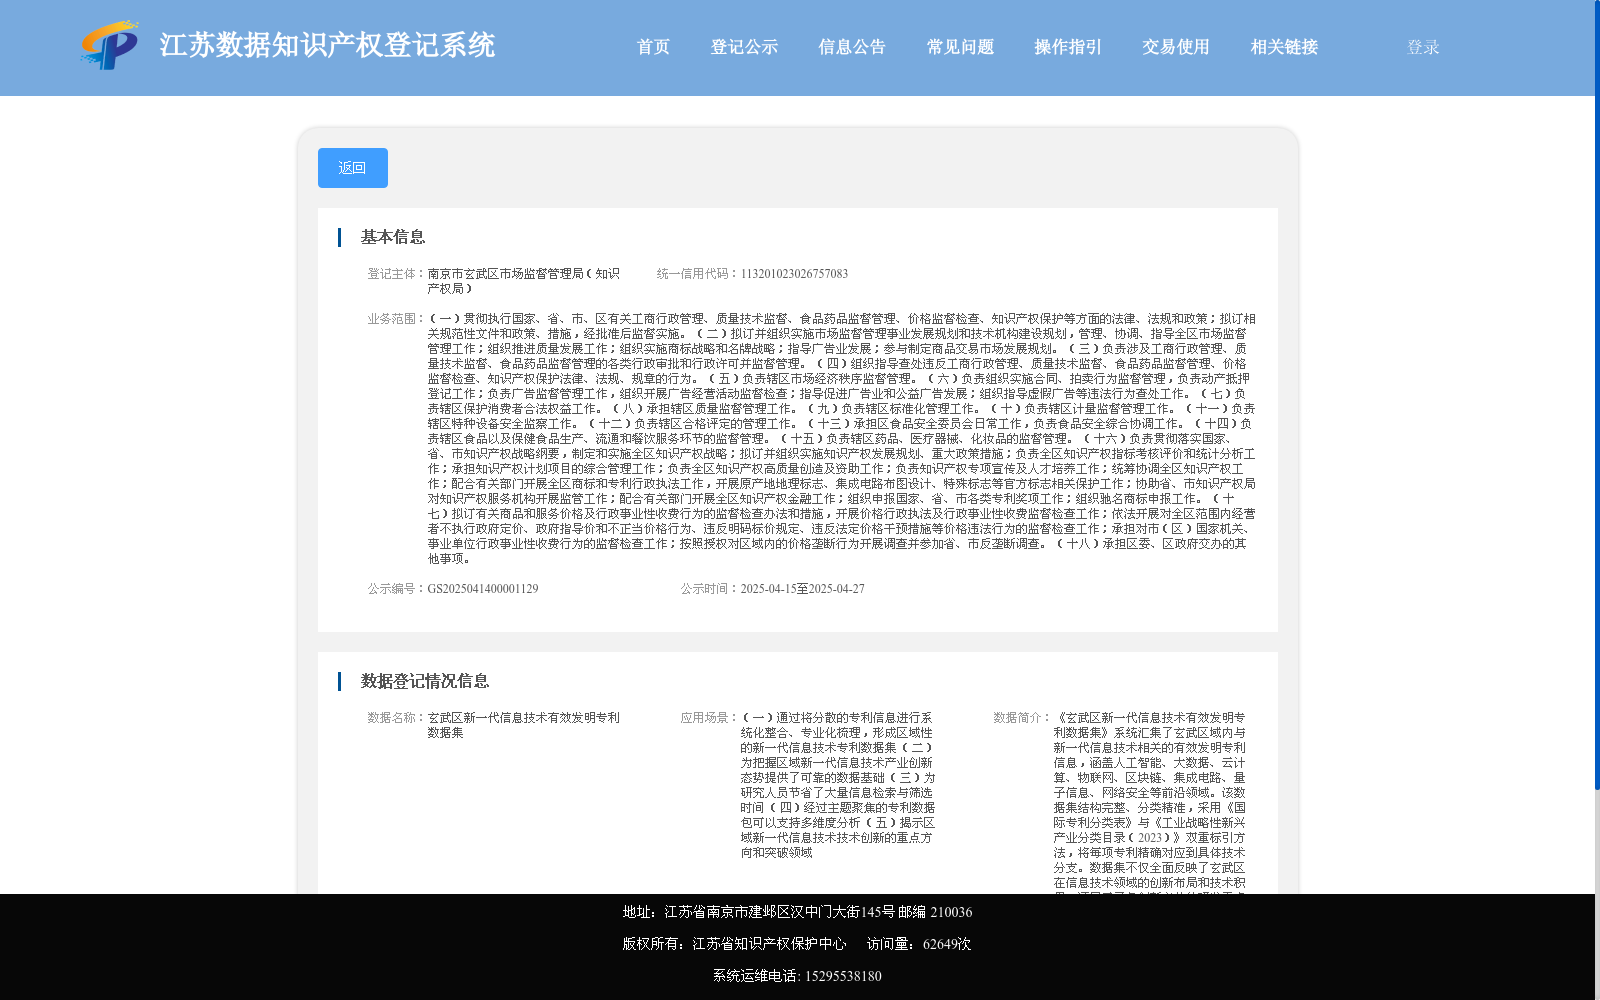The height and width of the screenshot is (1000, 1600).
Task: Select the registrant 南京市玄武区市场监督管理局 text
Action: 523,281
